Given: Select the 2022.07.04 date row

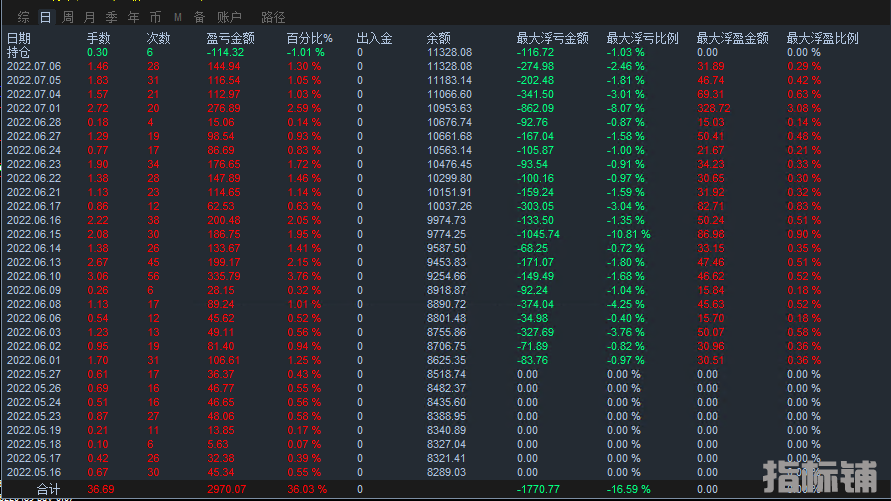Looking at the screenshot, I should (34, 94).
